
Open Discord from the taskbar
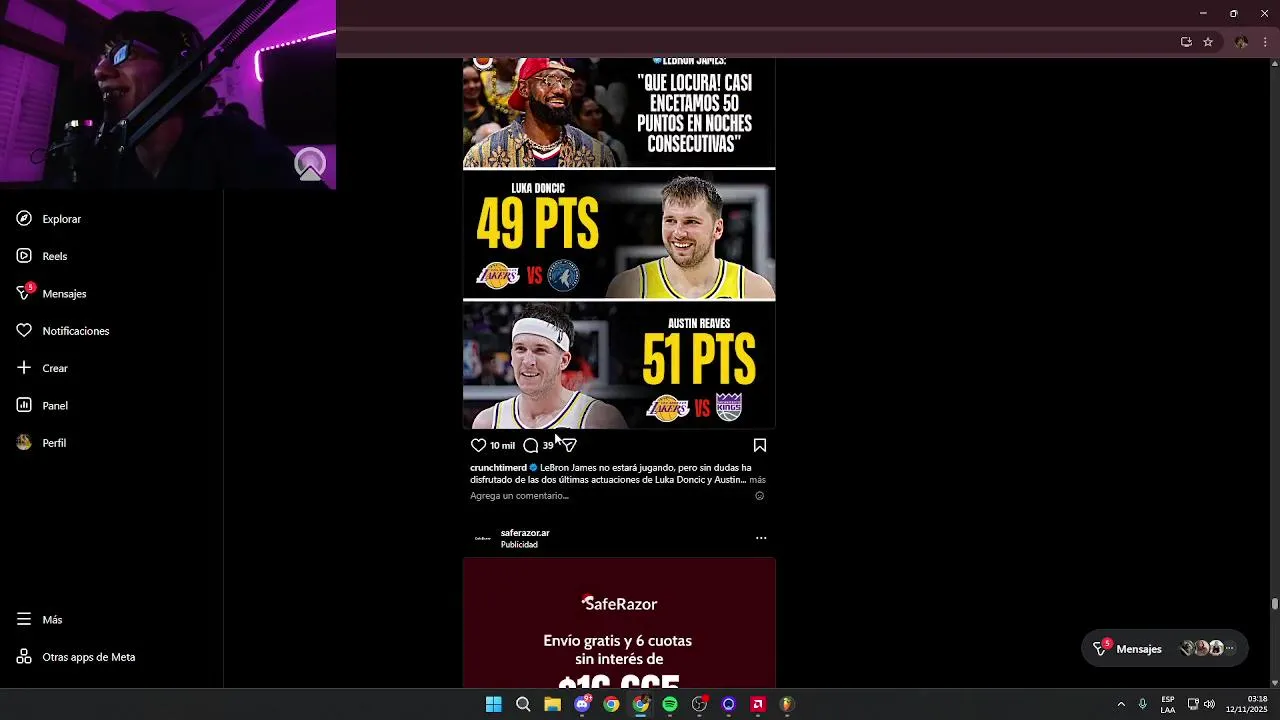(x=582, y=704)
